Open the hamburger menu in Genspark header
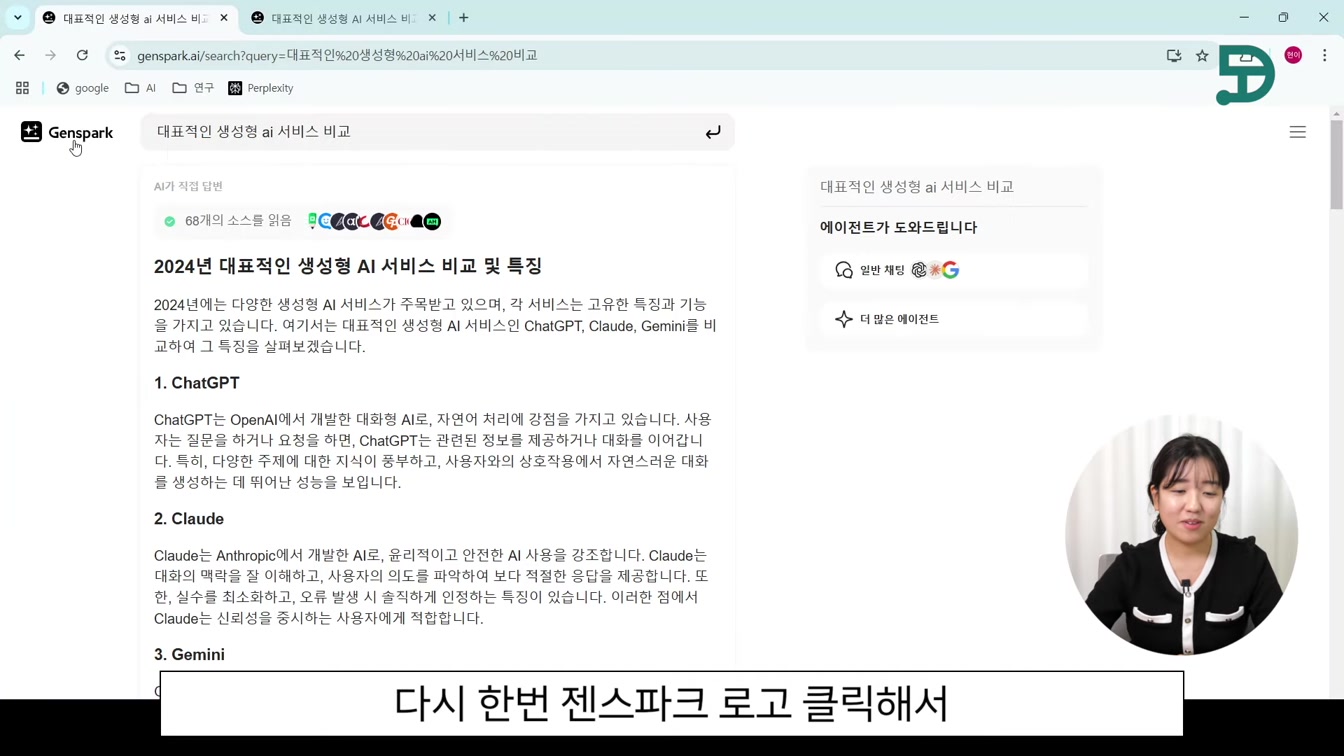The width and height of the screenshot is (1344, 756). (x=1297, y=132)
